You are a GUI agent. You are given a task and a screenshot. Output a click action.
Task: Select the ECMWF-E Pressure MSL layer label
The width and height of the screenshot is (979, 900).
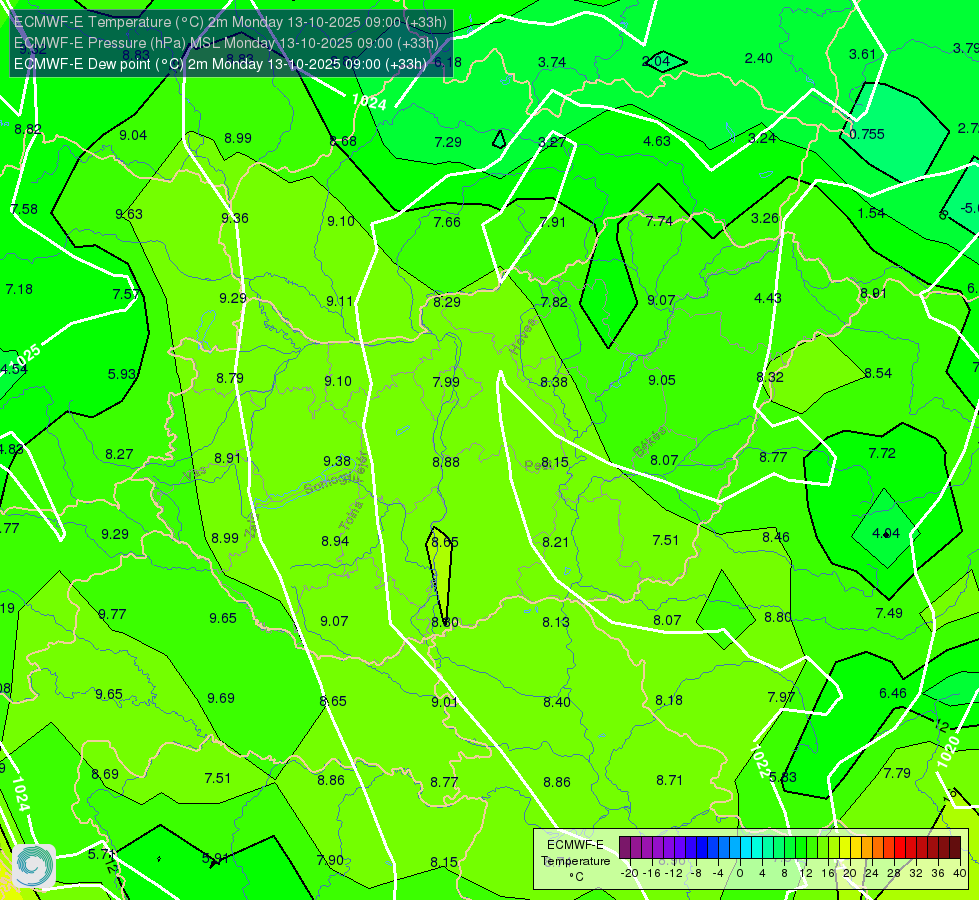[226, 43]
